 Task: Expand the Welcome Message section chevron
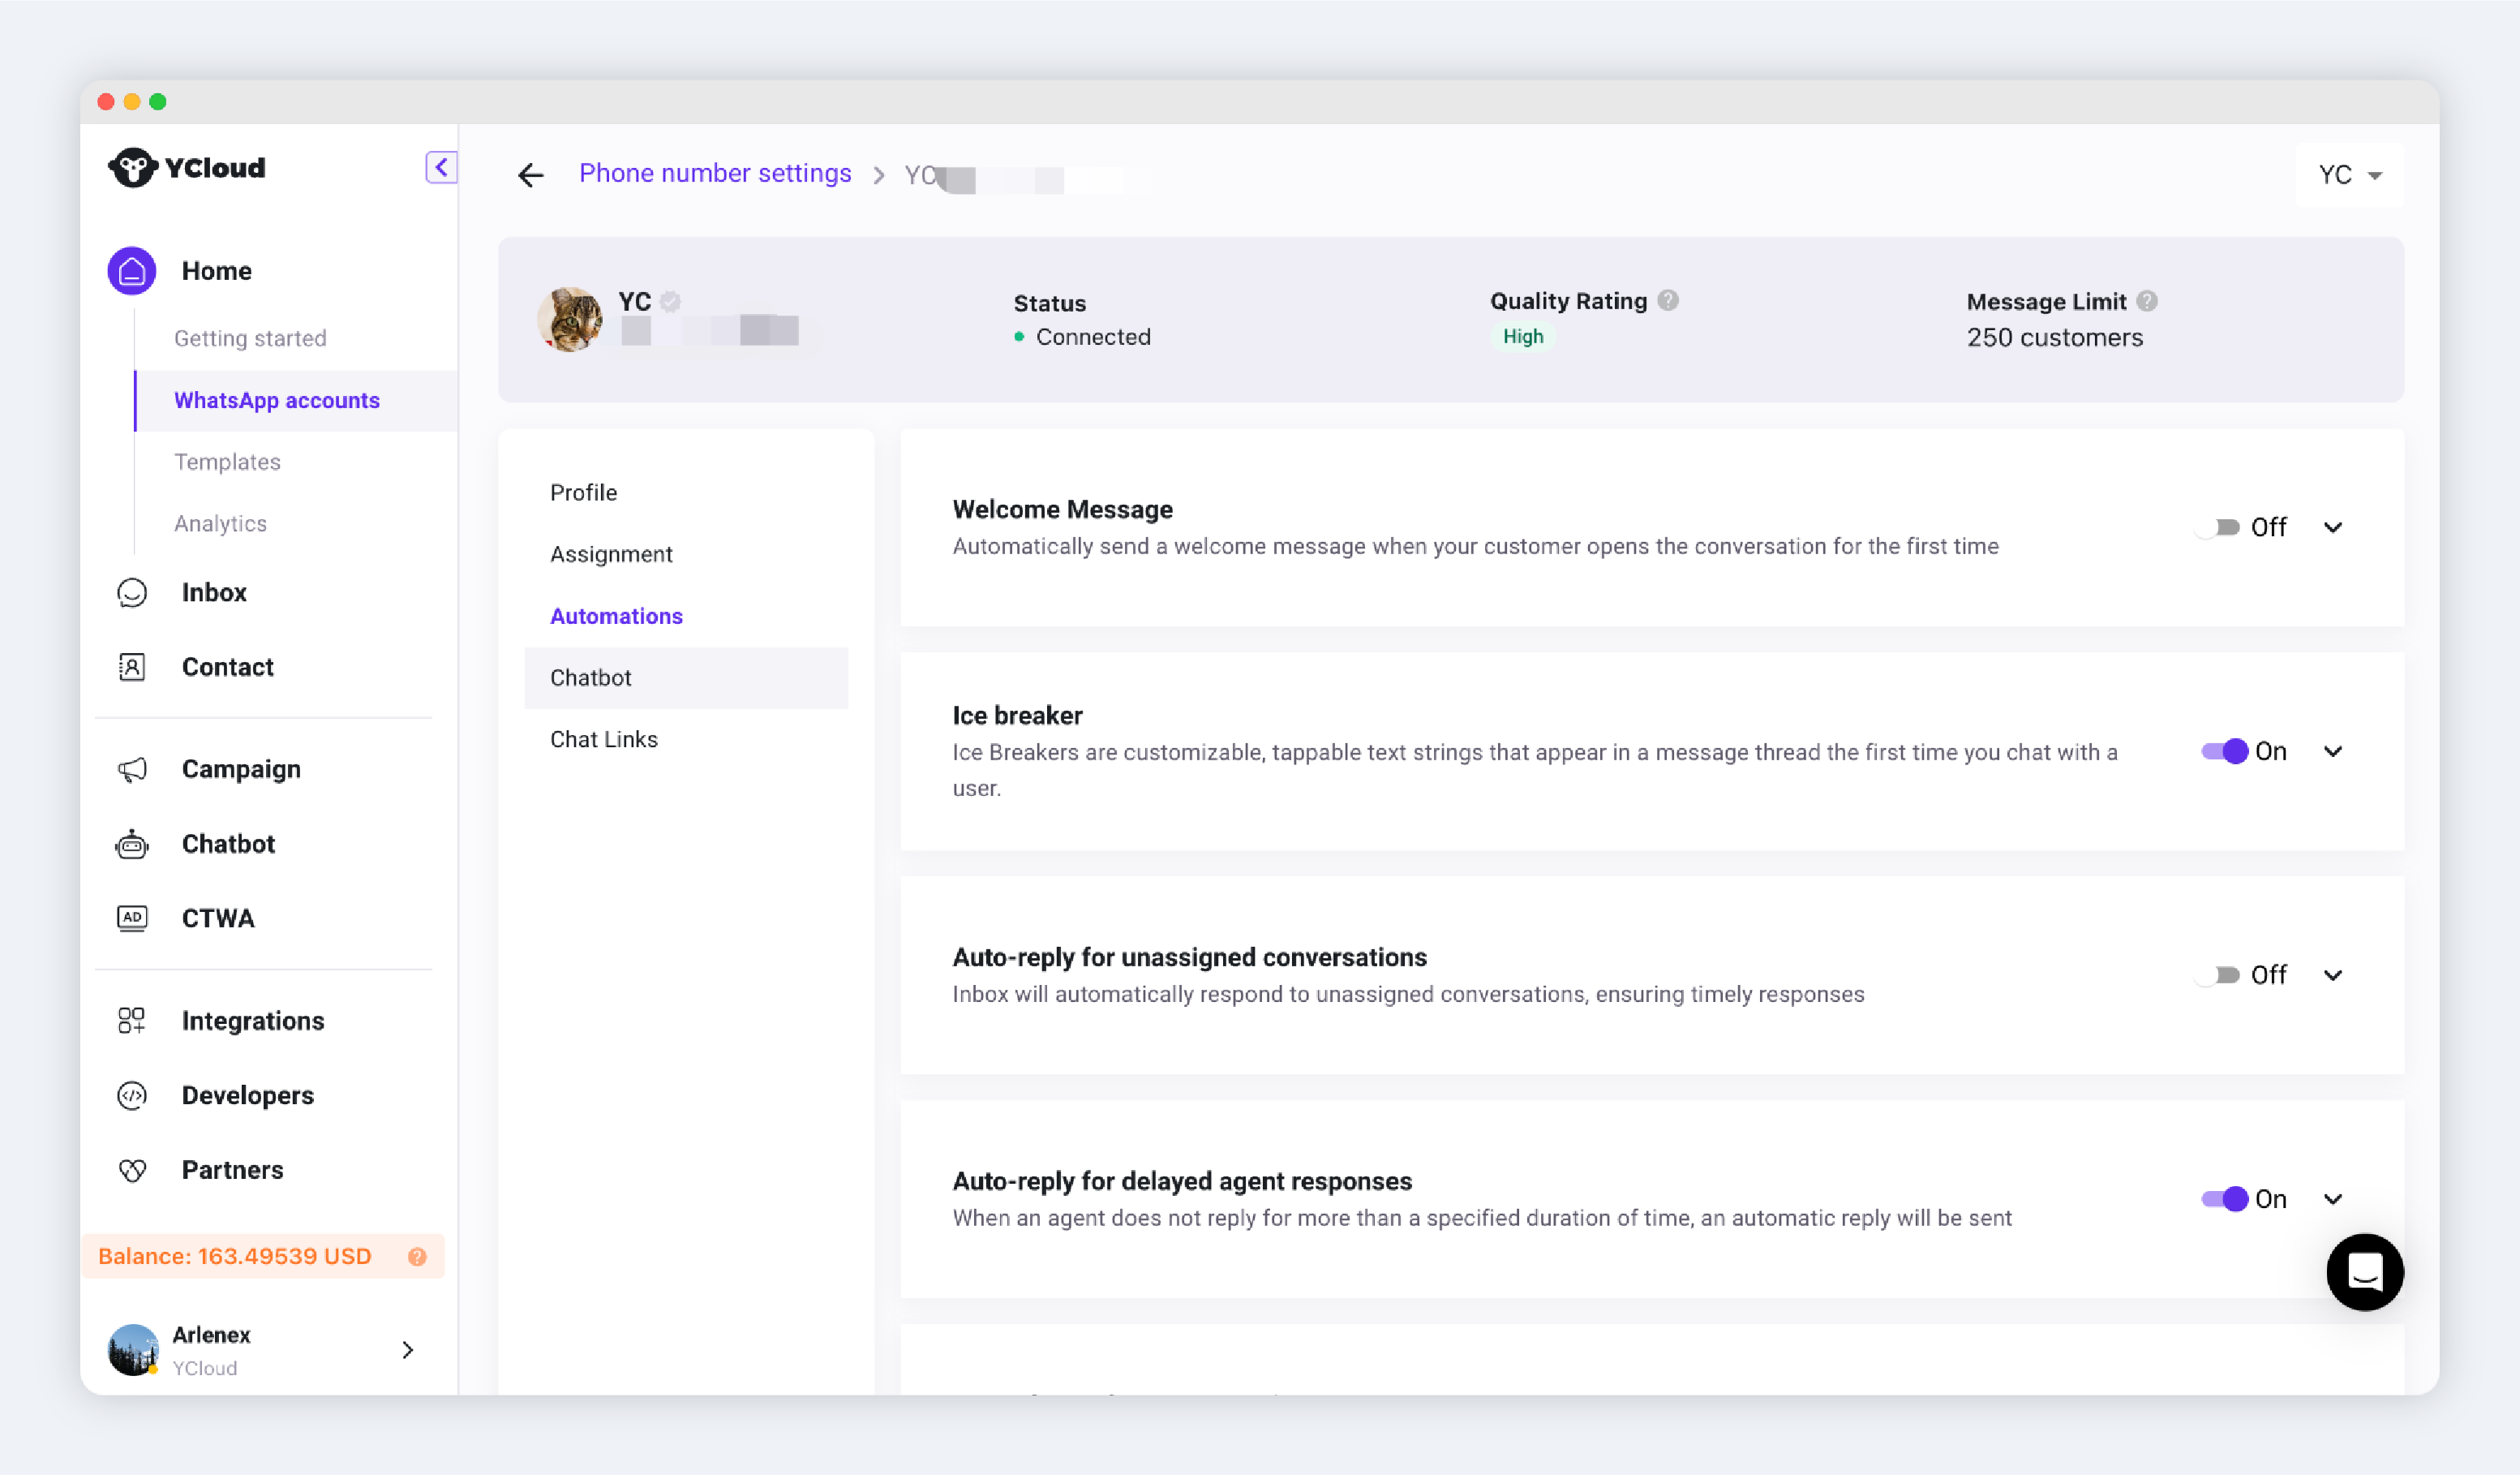pyautogui.click(x=2333, y=527)
